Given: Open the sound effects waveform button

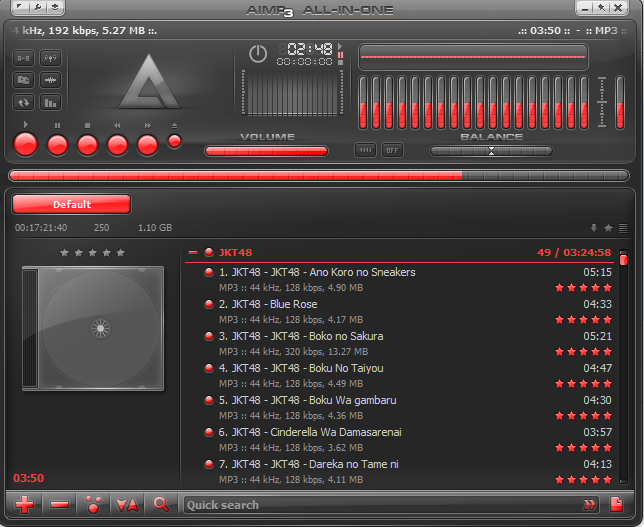Looking at the screenshot, I should point(50,80).
